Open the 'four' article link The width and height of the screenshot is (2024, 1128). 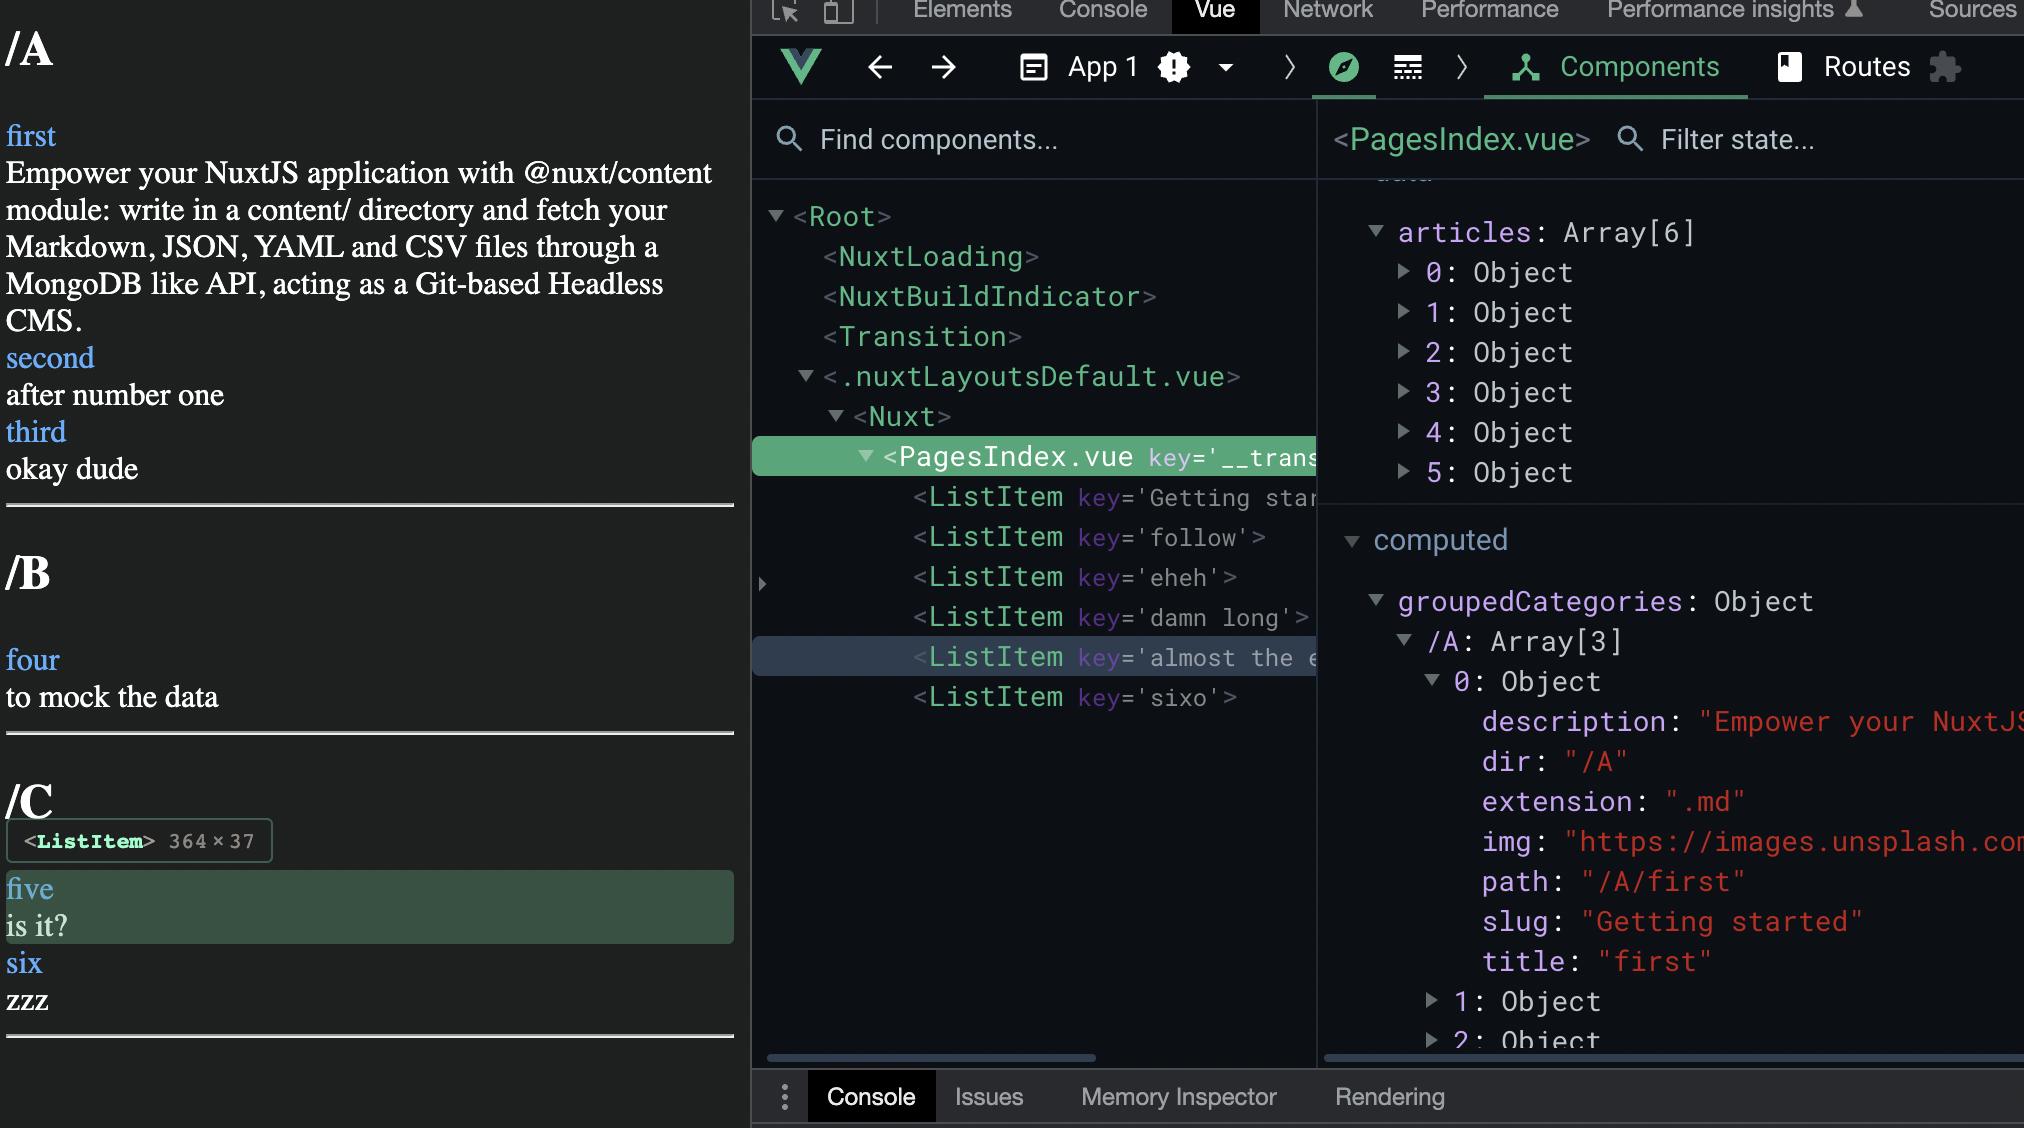[x=33, y=660]
